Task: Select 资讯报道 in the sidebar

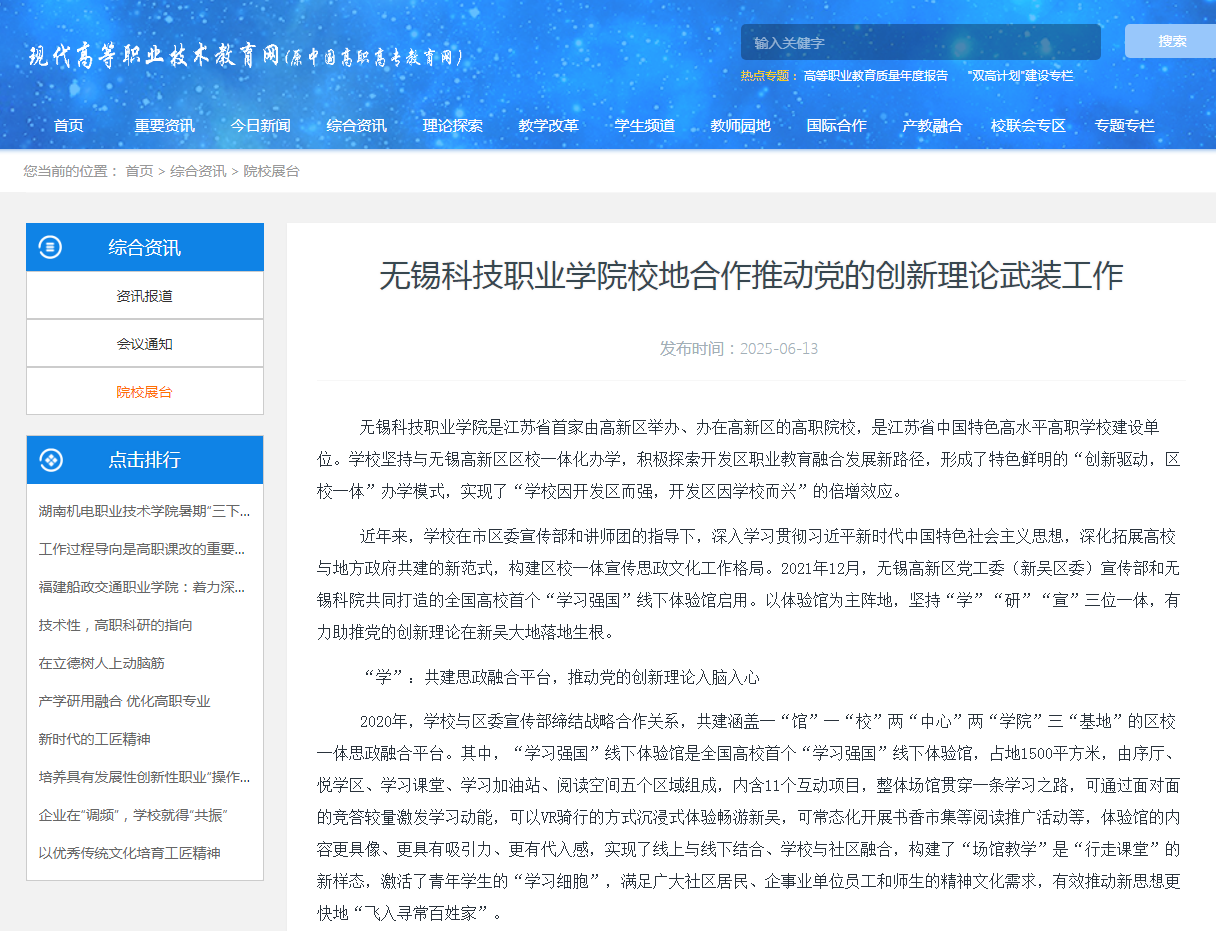Action: (144, 296)
